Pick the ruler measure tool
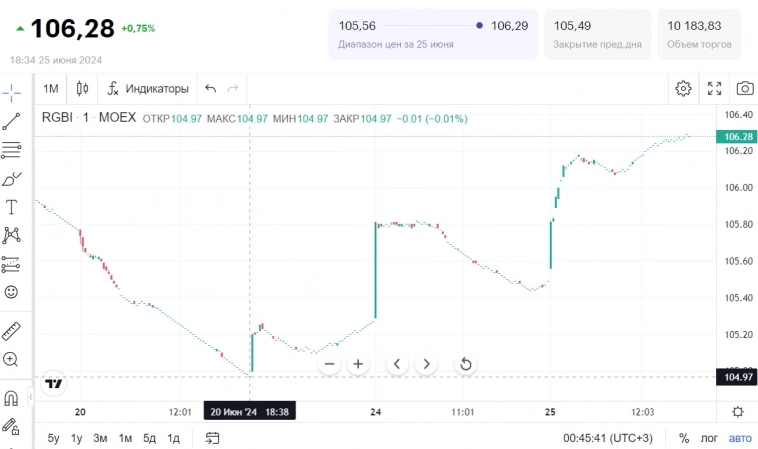The image size is (758, 449). click(x=12, y=331)
